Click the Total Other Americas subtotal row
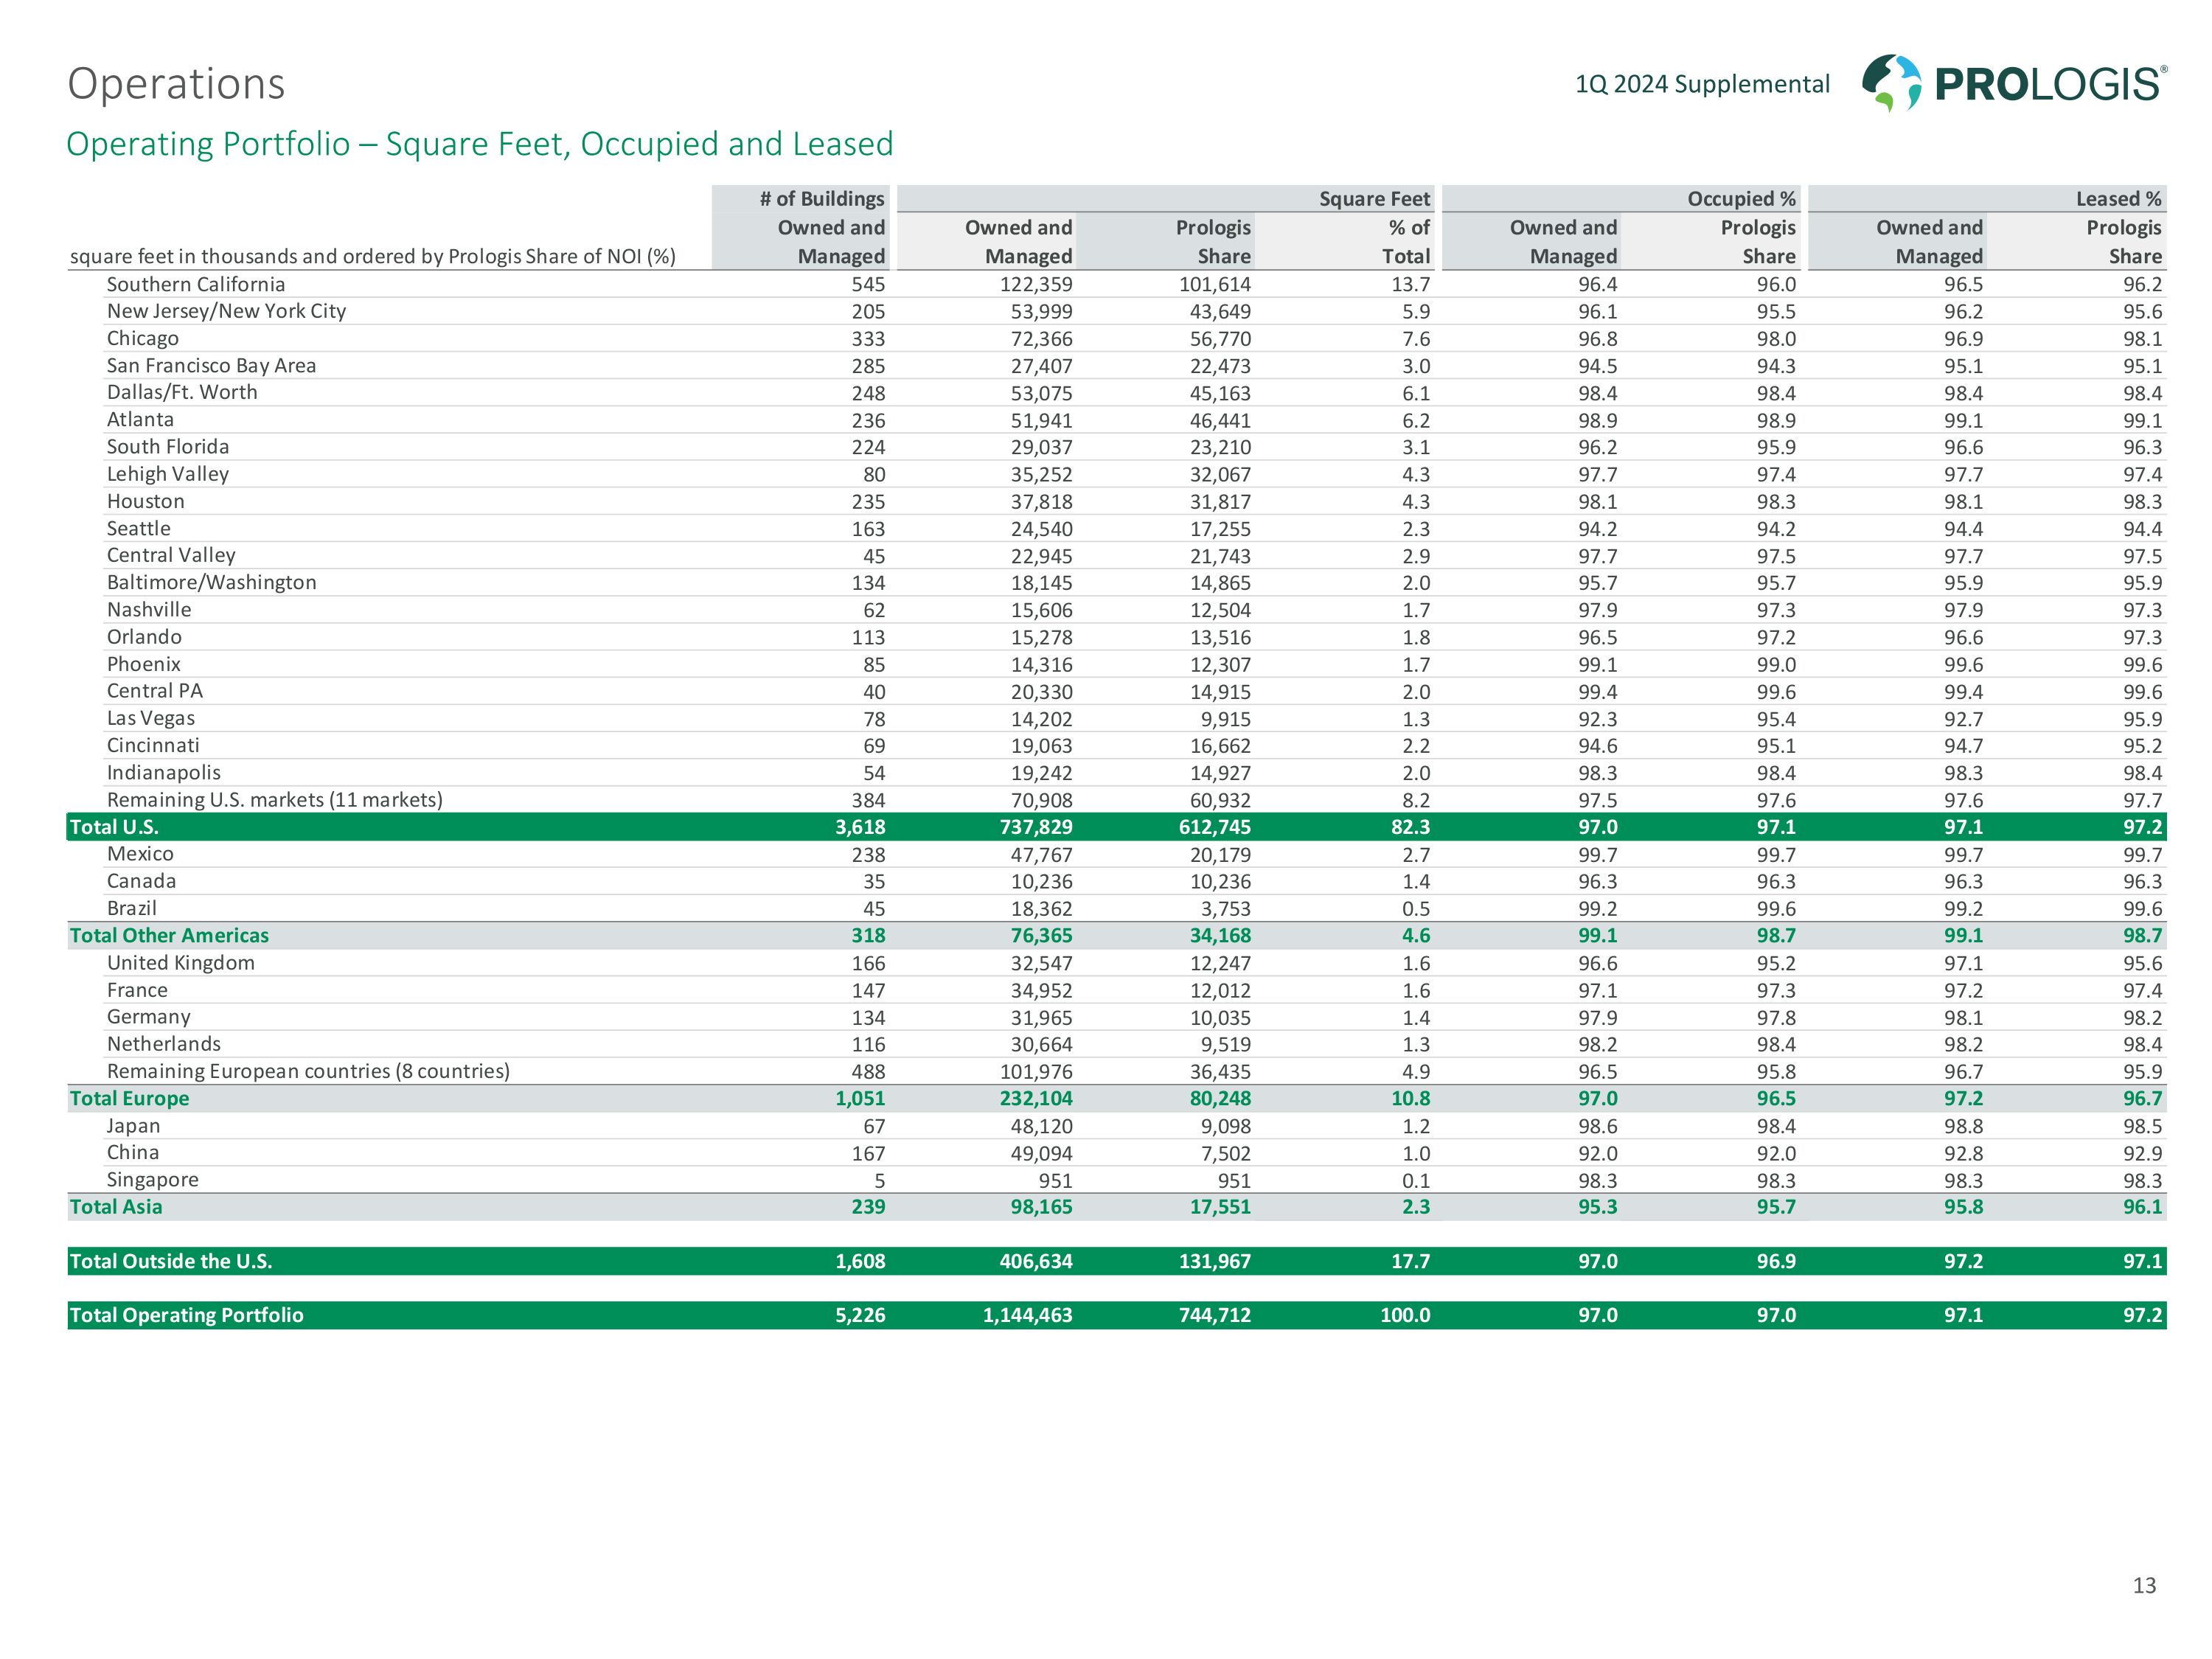 click(x=169, y=936)
